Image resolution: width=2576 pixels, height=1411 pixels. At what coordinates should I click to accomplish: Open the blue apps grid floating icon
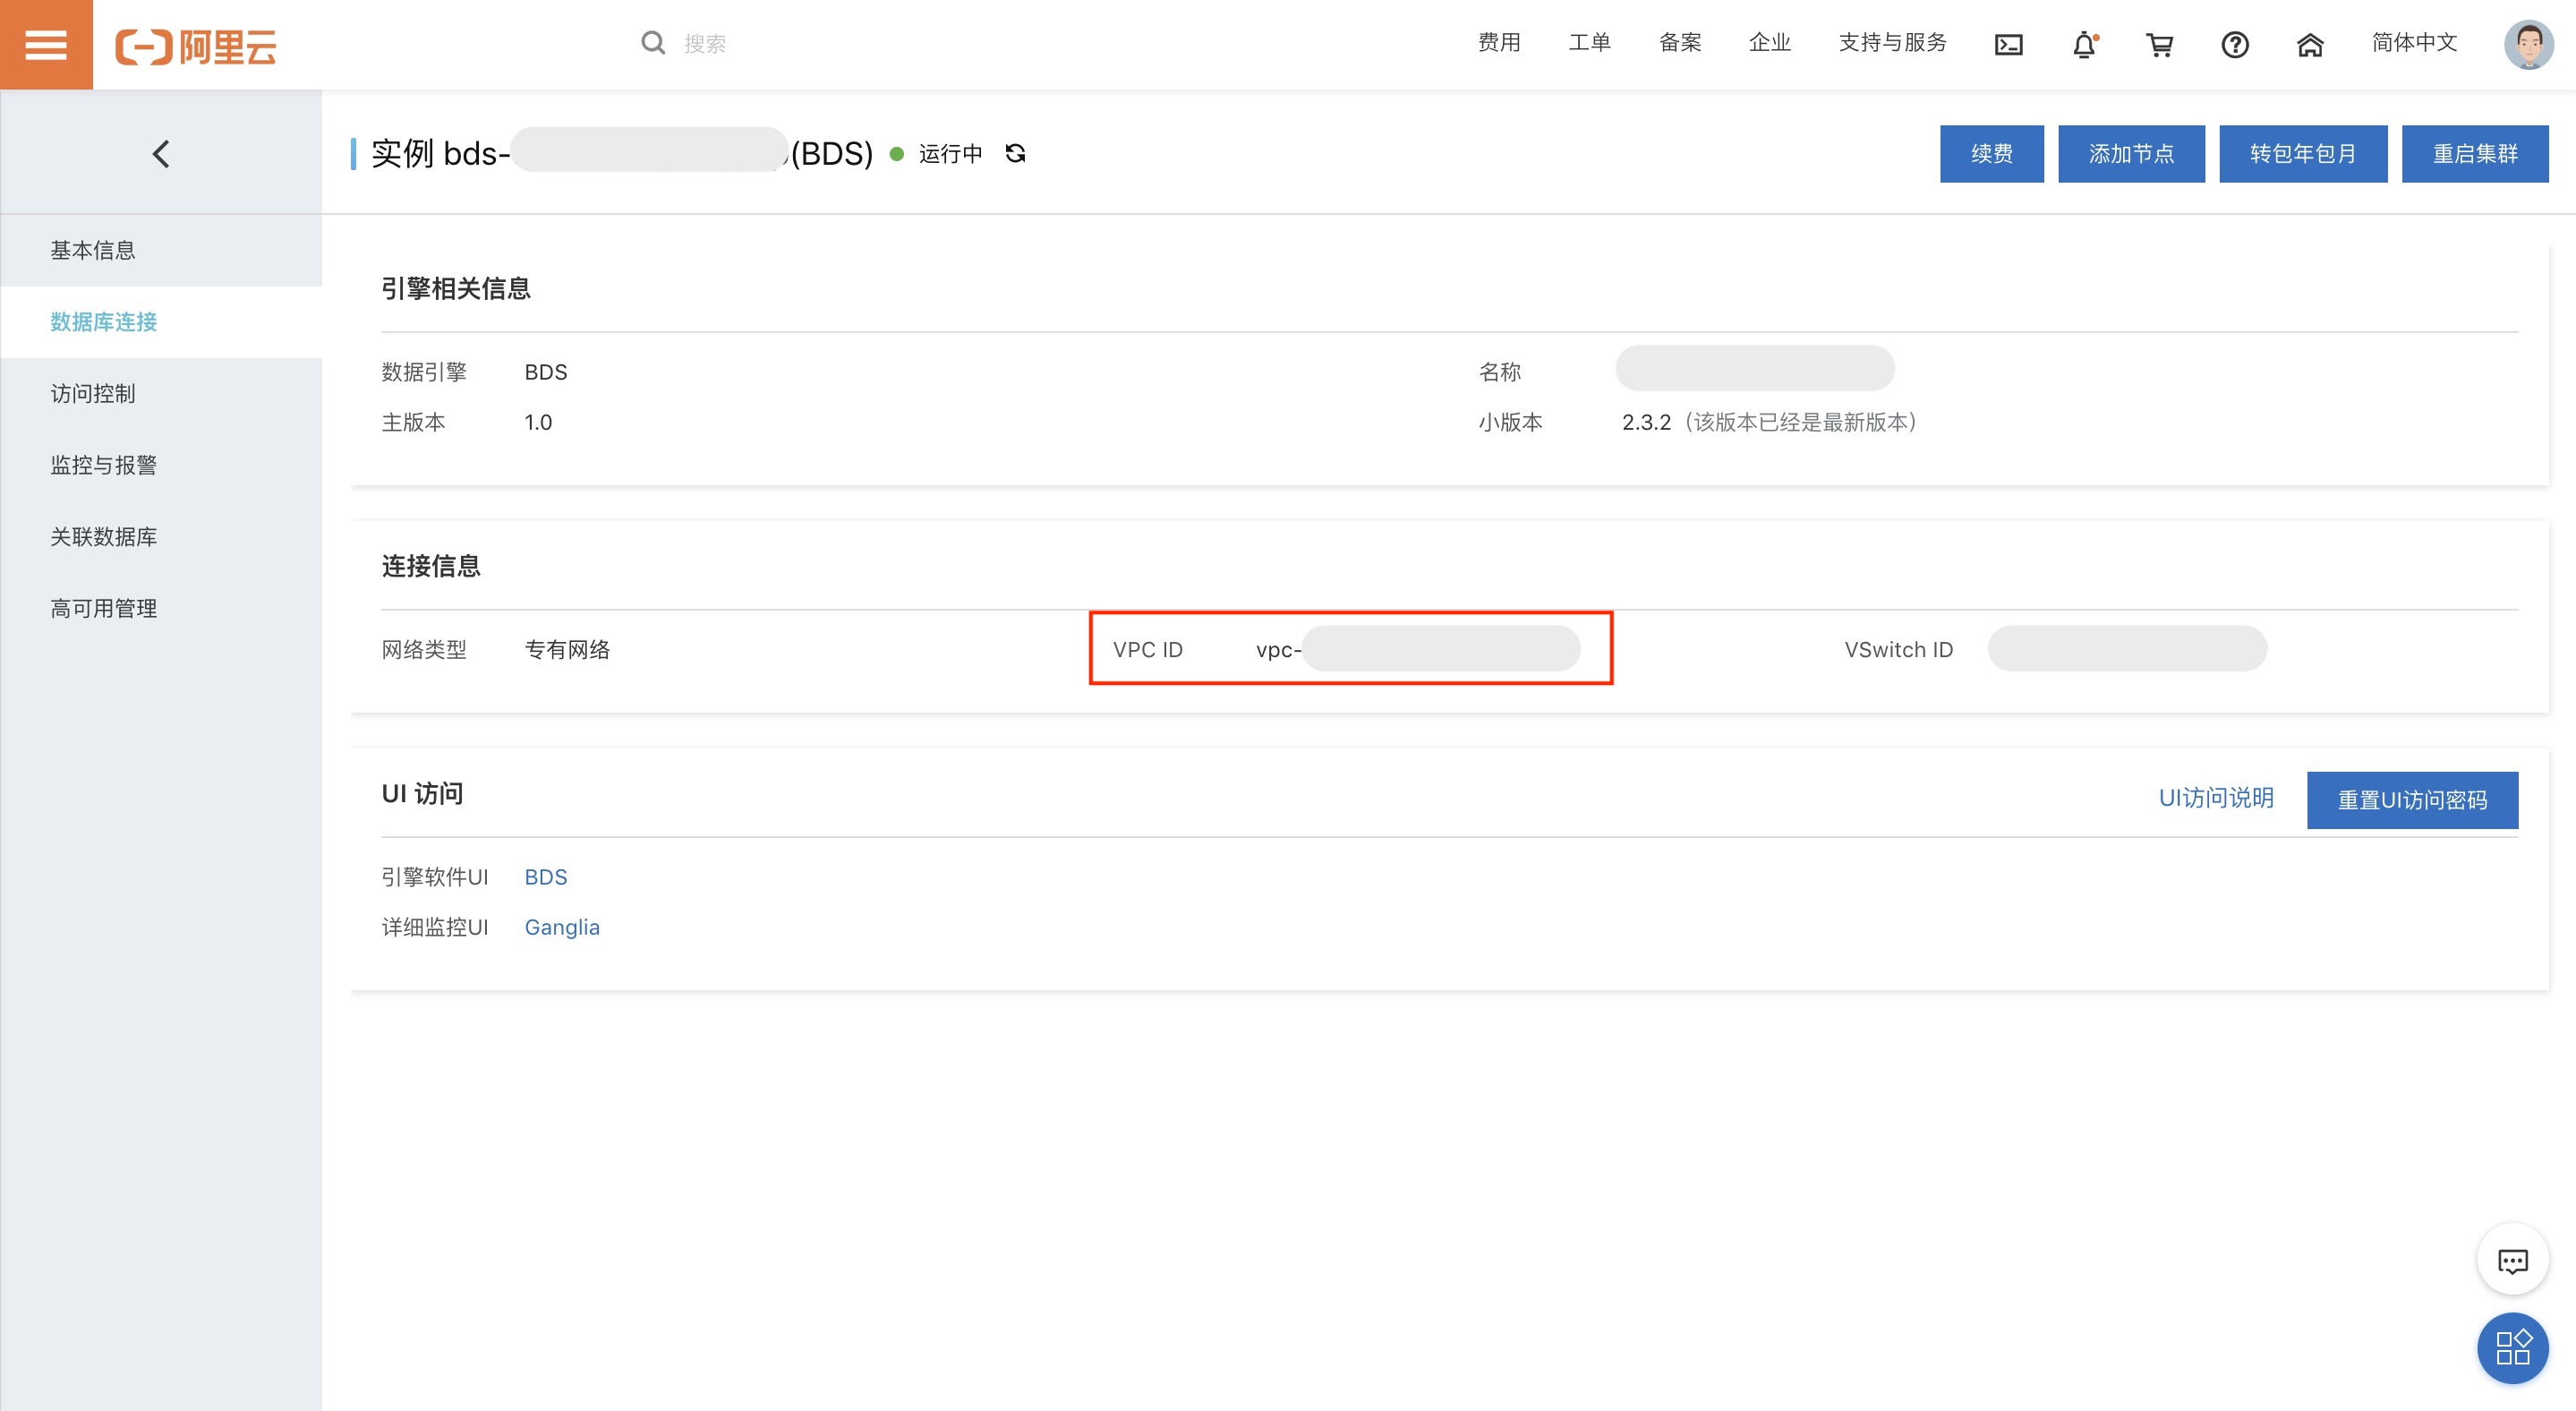[2512, 1347]
